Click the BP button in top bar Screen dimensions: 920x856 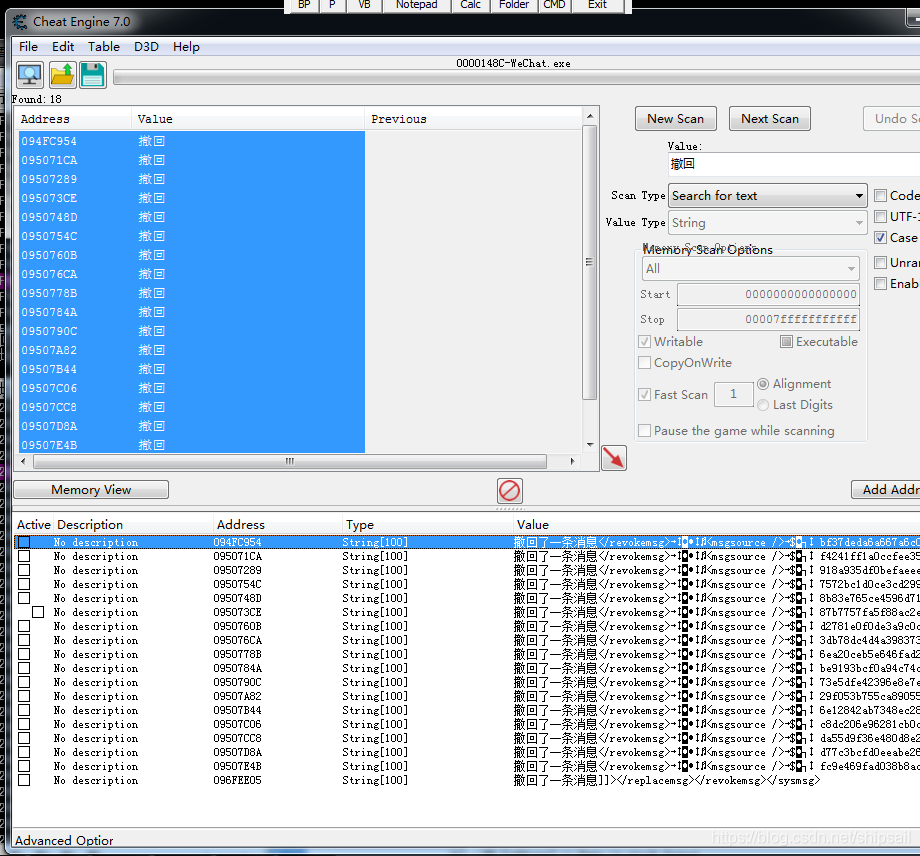pos(304,5)
